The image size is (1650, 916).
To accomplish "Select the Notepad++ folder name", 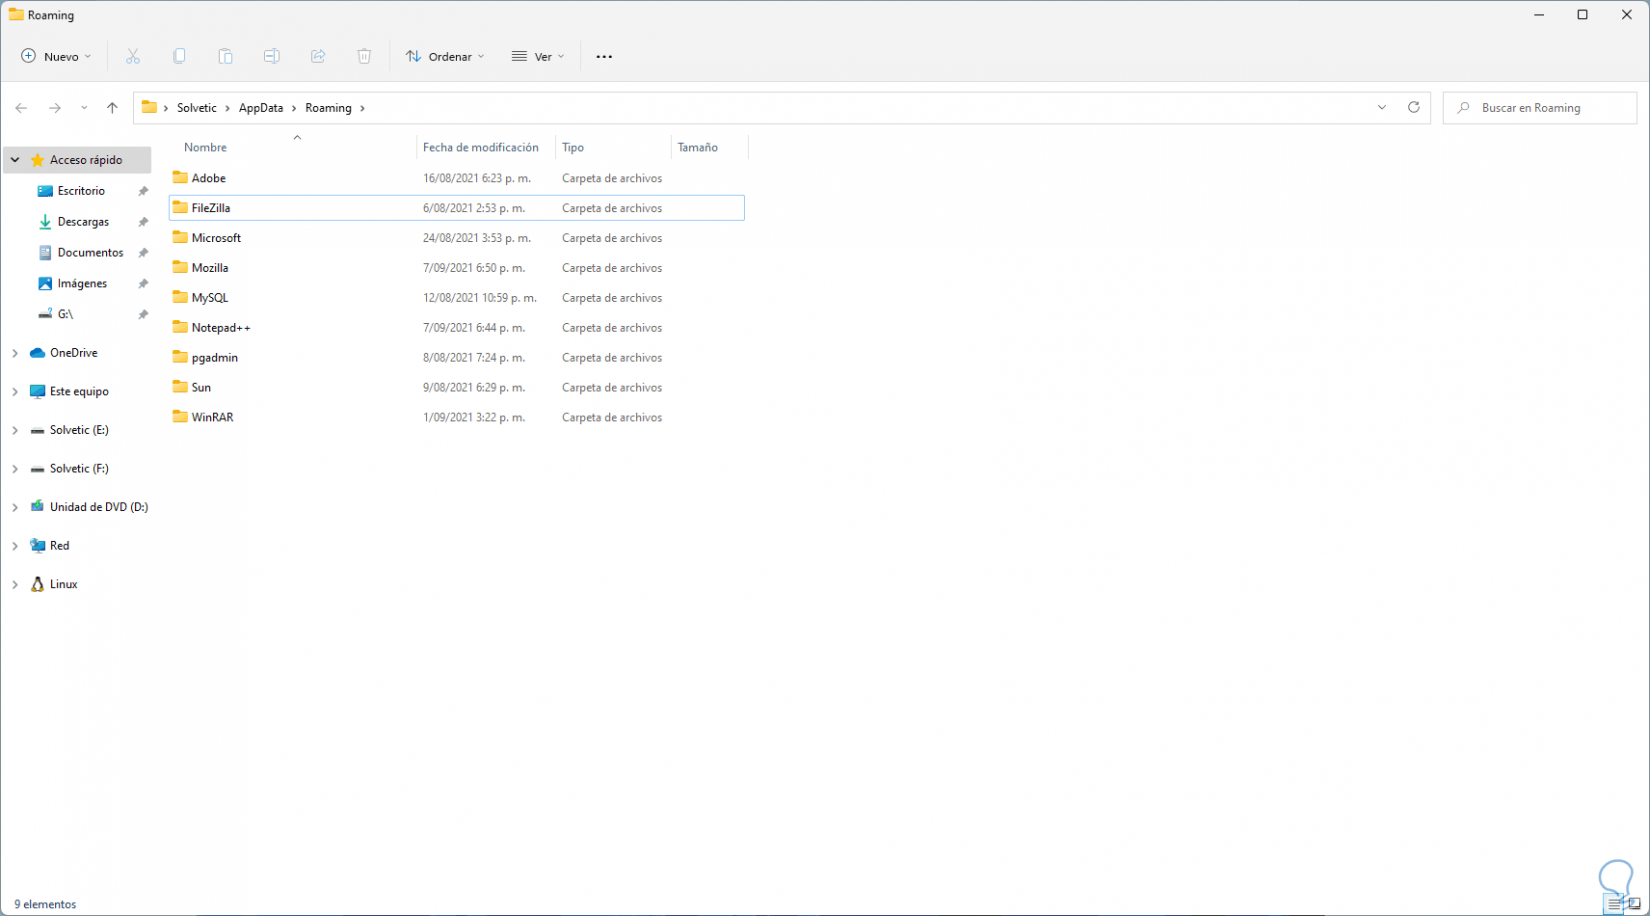I will (221, 328).
